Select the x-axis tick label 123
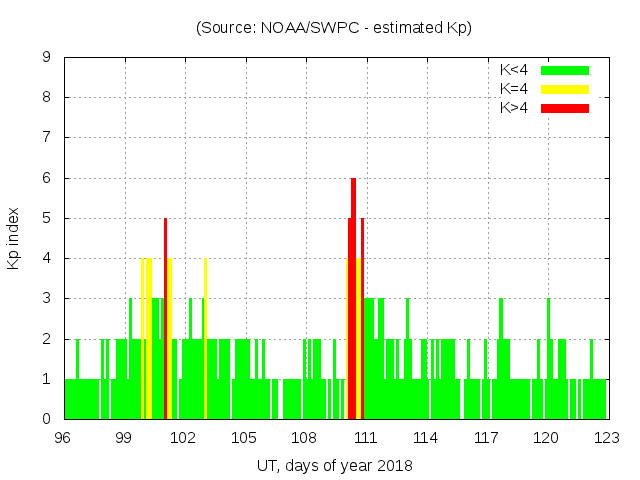Screen dimensions: 640x480 tap(607, 438)
